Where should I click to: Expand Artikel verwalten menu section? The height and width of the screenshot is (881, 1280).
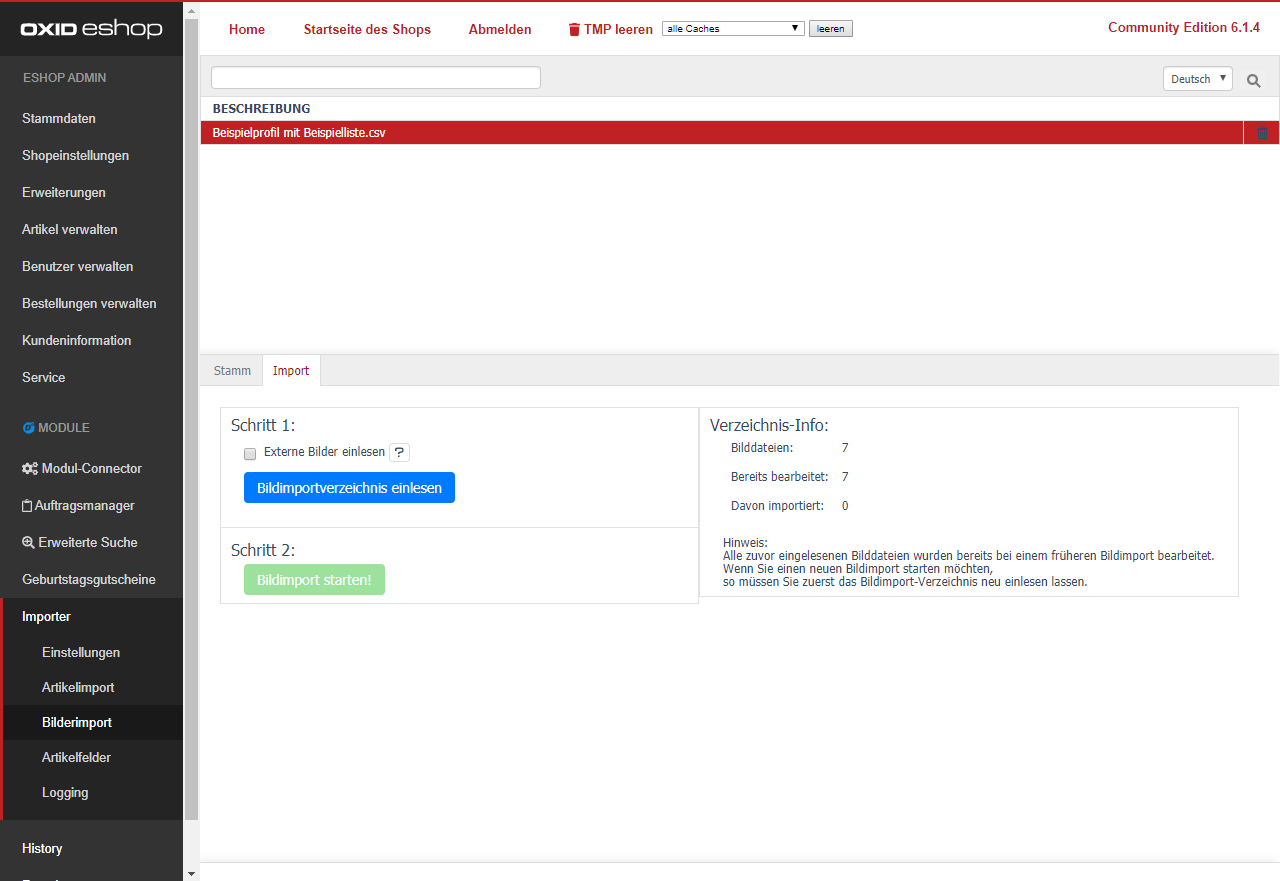point(70,229)
